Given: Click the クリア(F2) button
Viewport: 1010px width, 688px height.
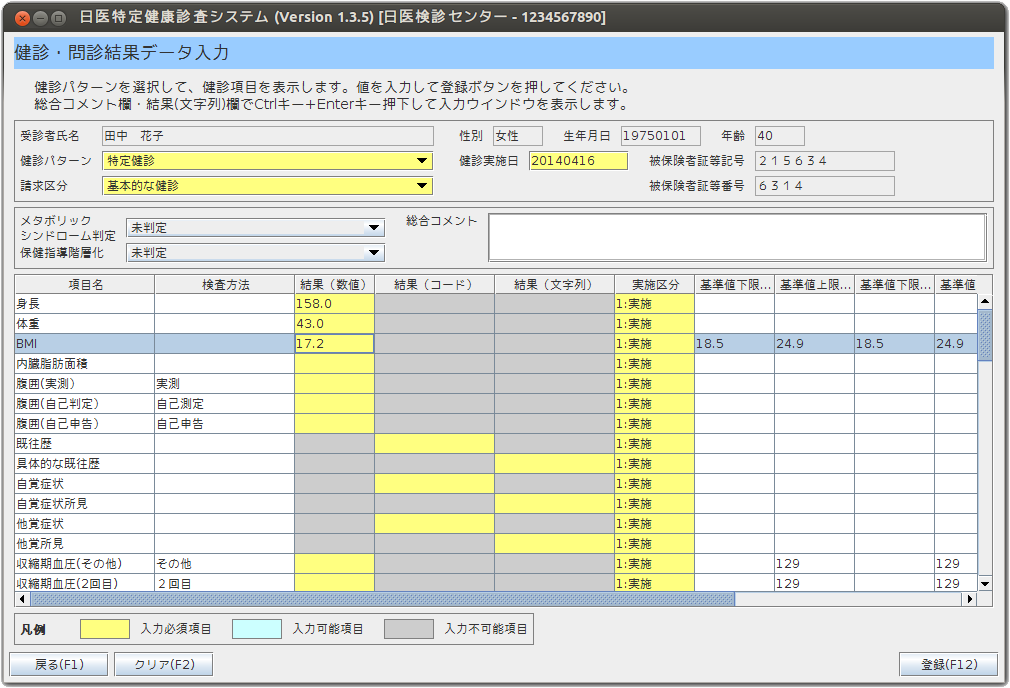Looking at the screenshot, I should click(x=164, y=664).
